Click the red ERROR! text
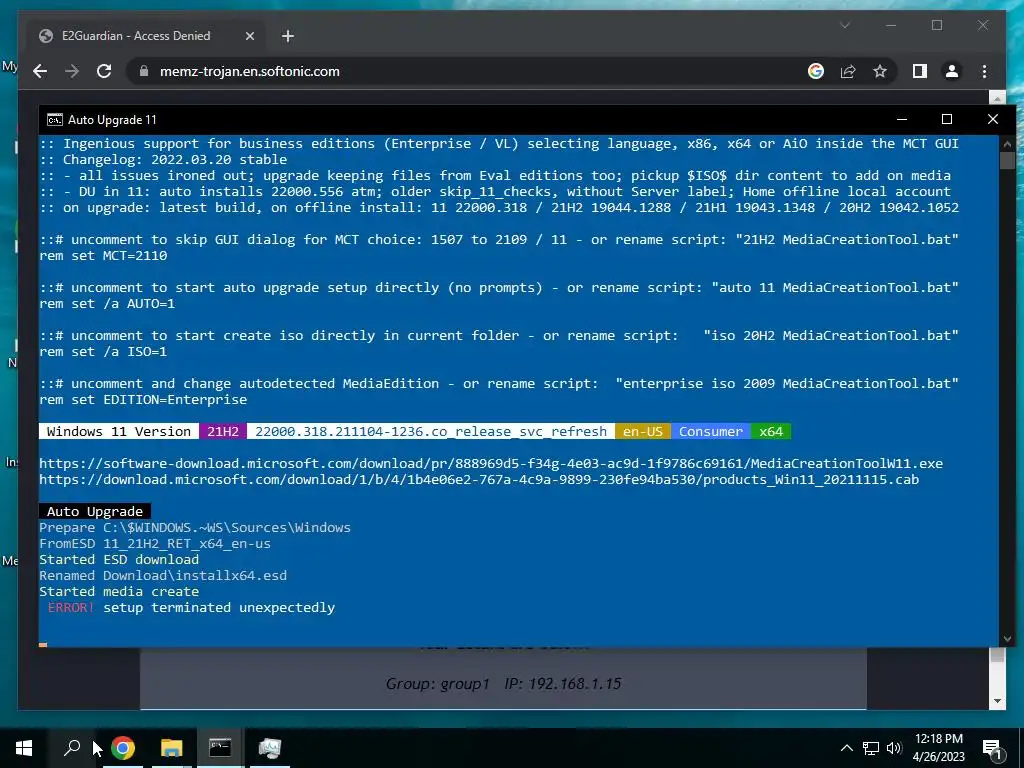This screenshot has width=1024, height=768. click(71, 607)
